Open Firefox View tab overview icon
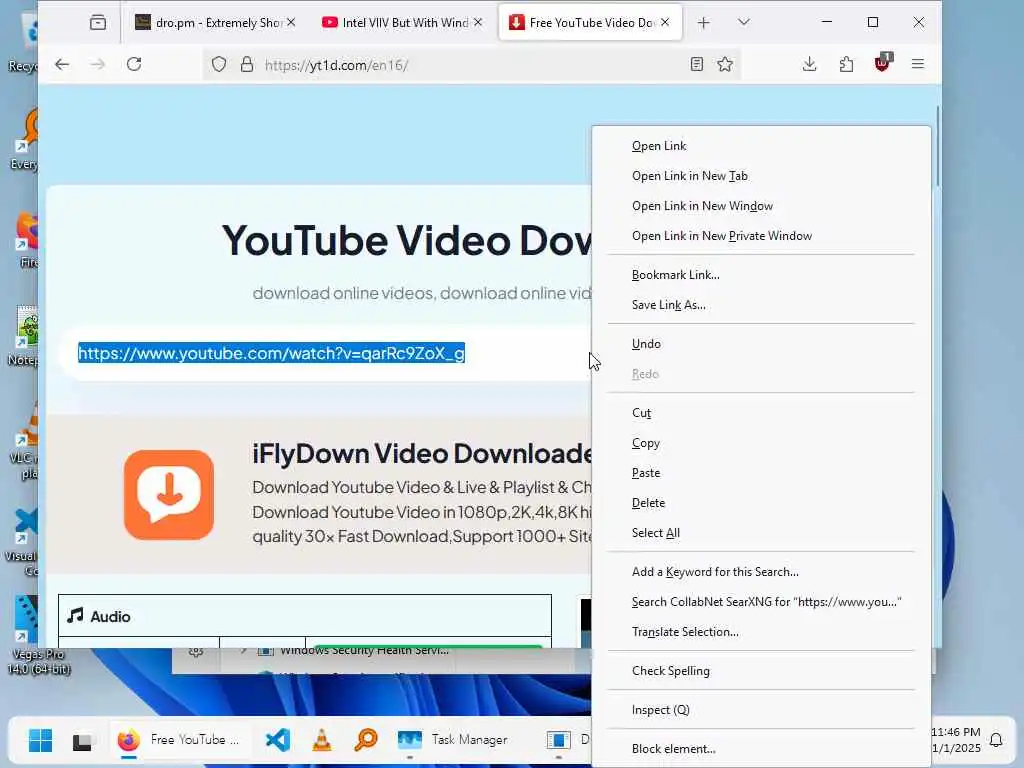 coord(98,23)
